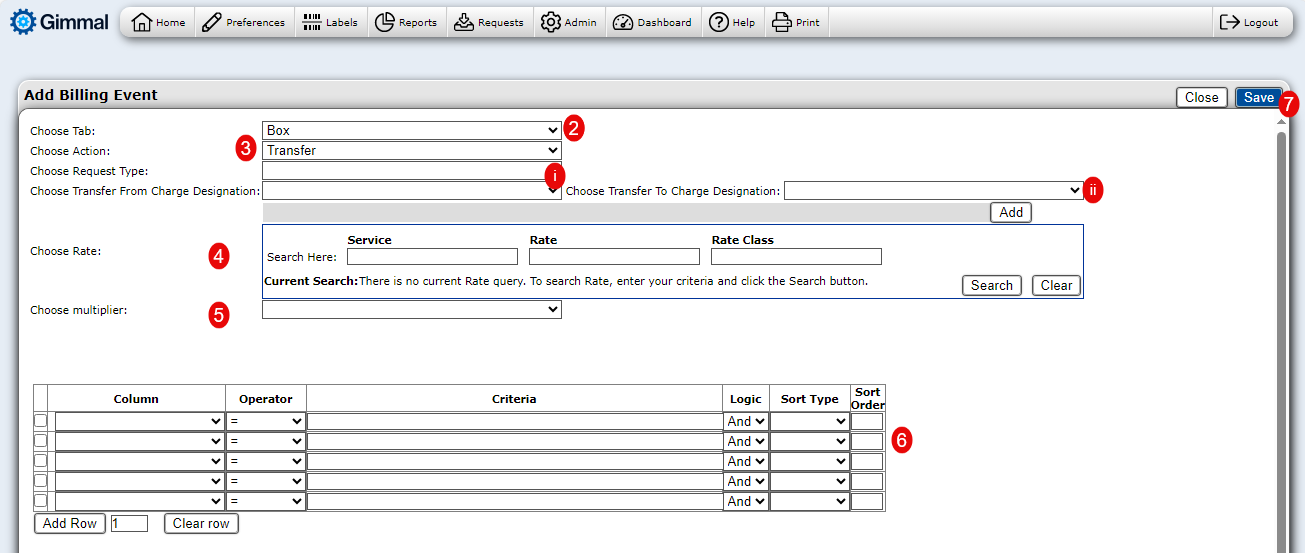This screenshot has width=1305, height=553.
Task: Click the Home house icon
Action: (x=142, y=22)
